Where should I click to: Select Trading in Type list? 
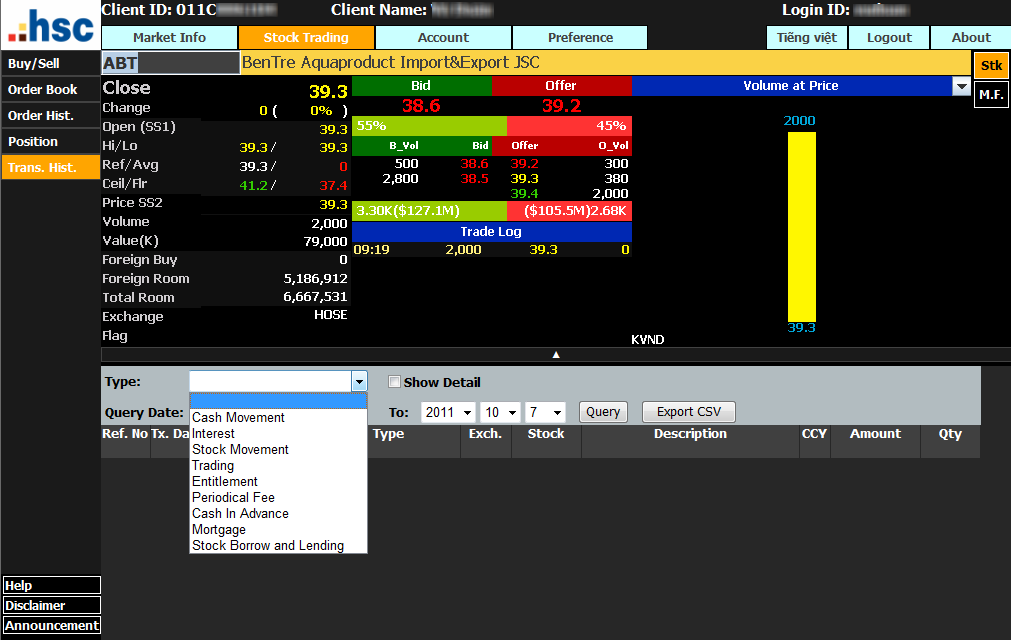[278, 465]
